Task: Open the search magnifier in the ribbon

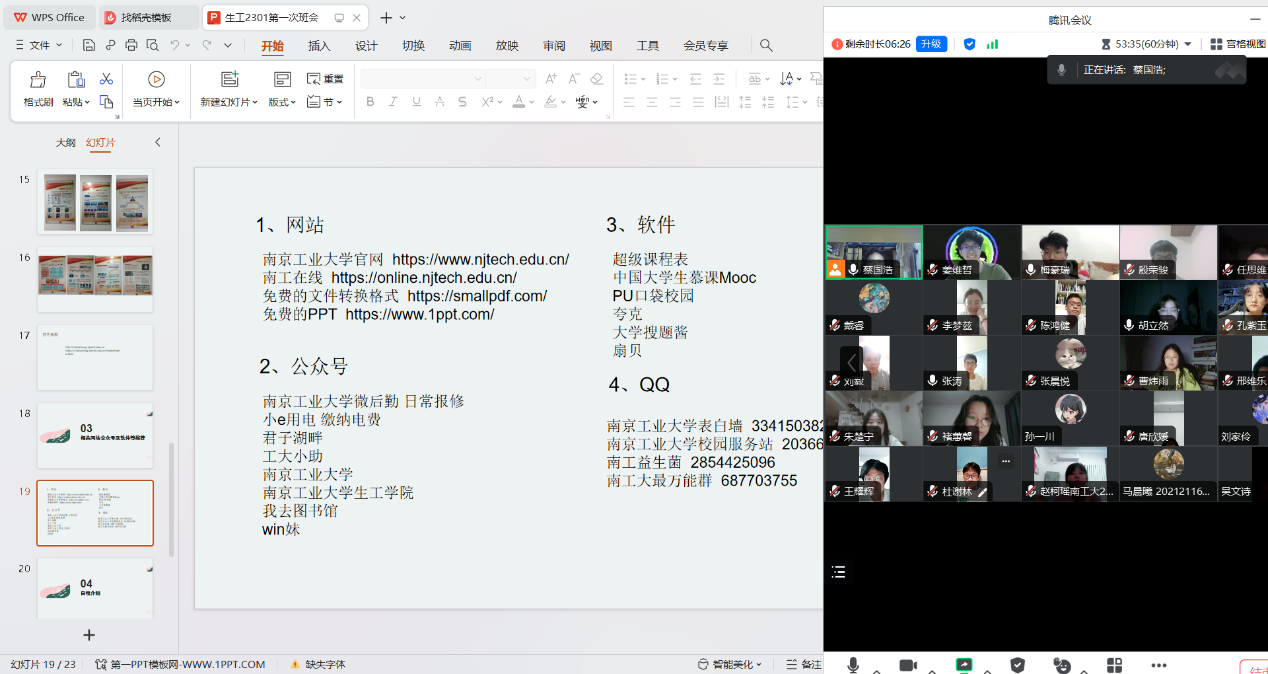Action: tap(766, 45)
